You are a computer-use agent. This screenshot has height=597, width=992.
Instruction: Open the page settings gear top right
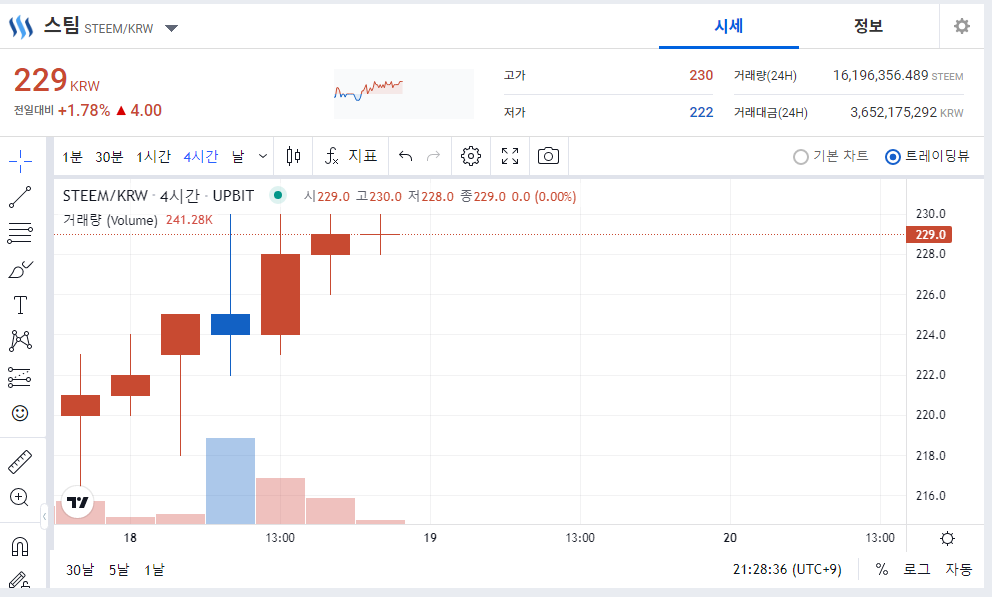click(962, 26)
